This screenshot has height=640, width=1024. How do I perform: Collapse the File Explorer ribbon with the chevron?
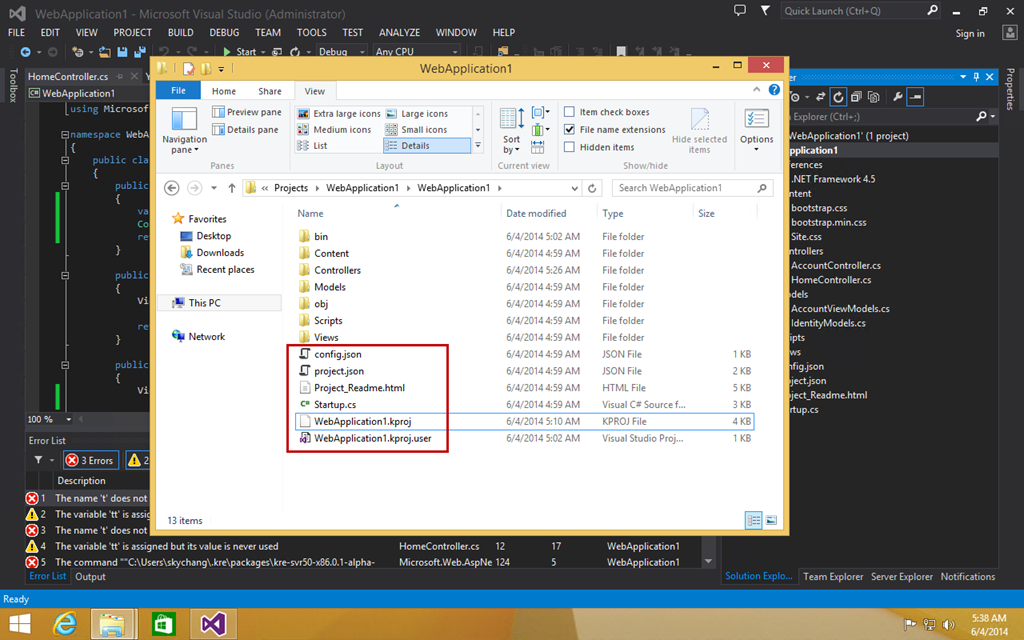(x=756, y=89)
